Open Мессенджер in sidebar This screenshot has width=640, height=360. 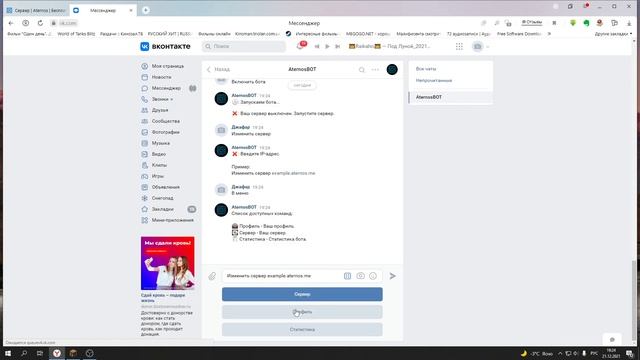[x=166, y=88]
